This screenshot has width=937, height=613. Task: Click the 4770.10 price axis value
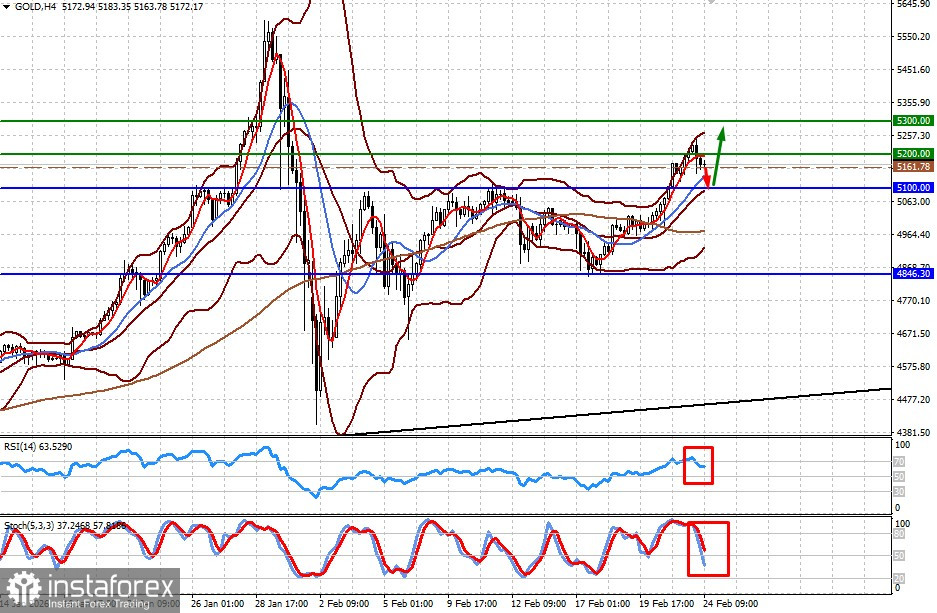point(914,301)
